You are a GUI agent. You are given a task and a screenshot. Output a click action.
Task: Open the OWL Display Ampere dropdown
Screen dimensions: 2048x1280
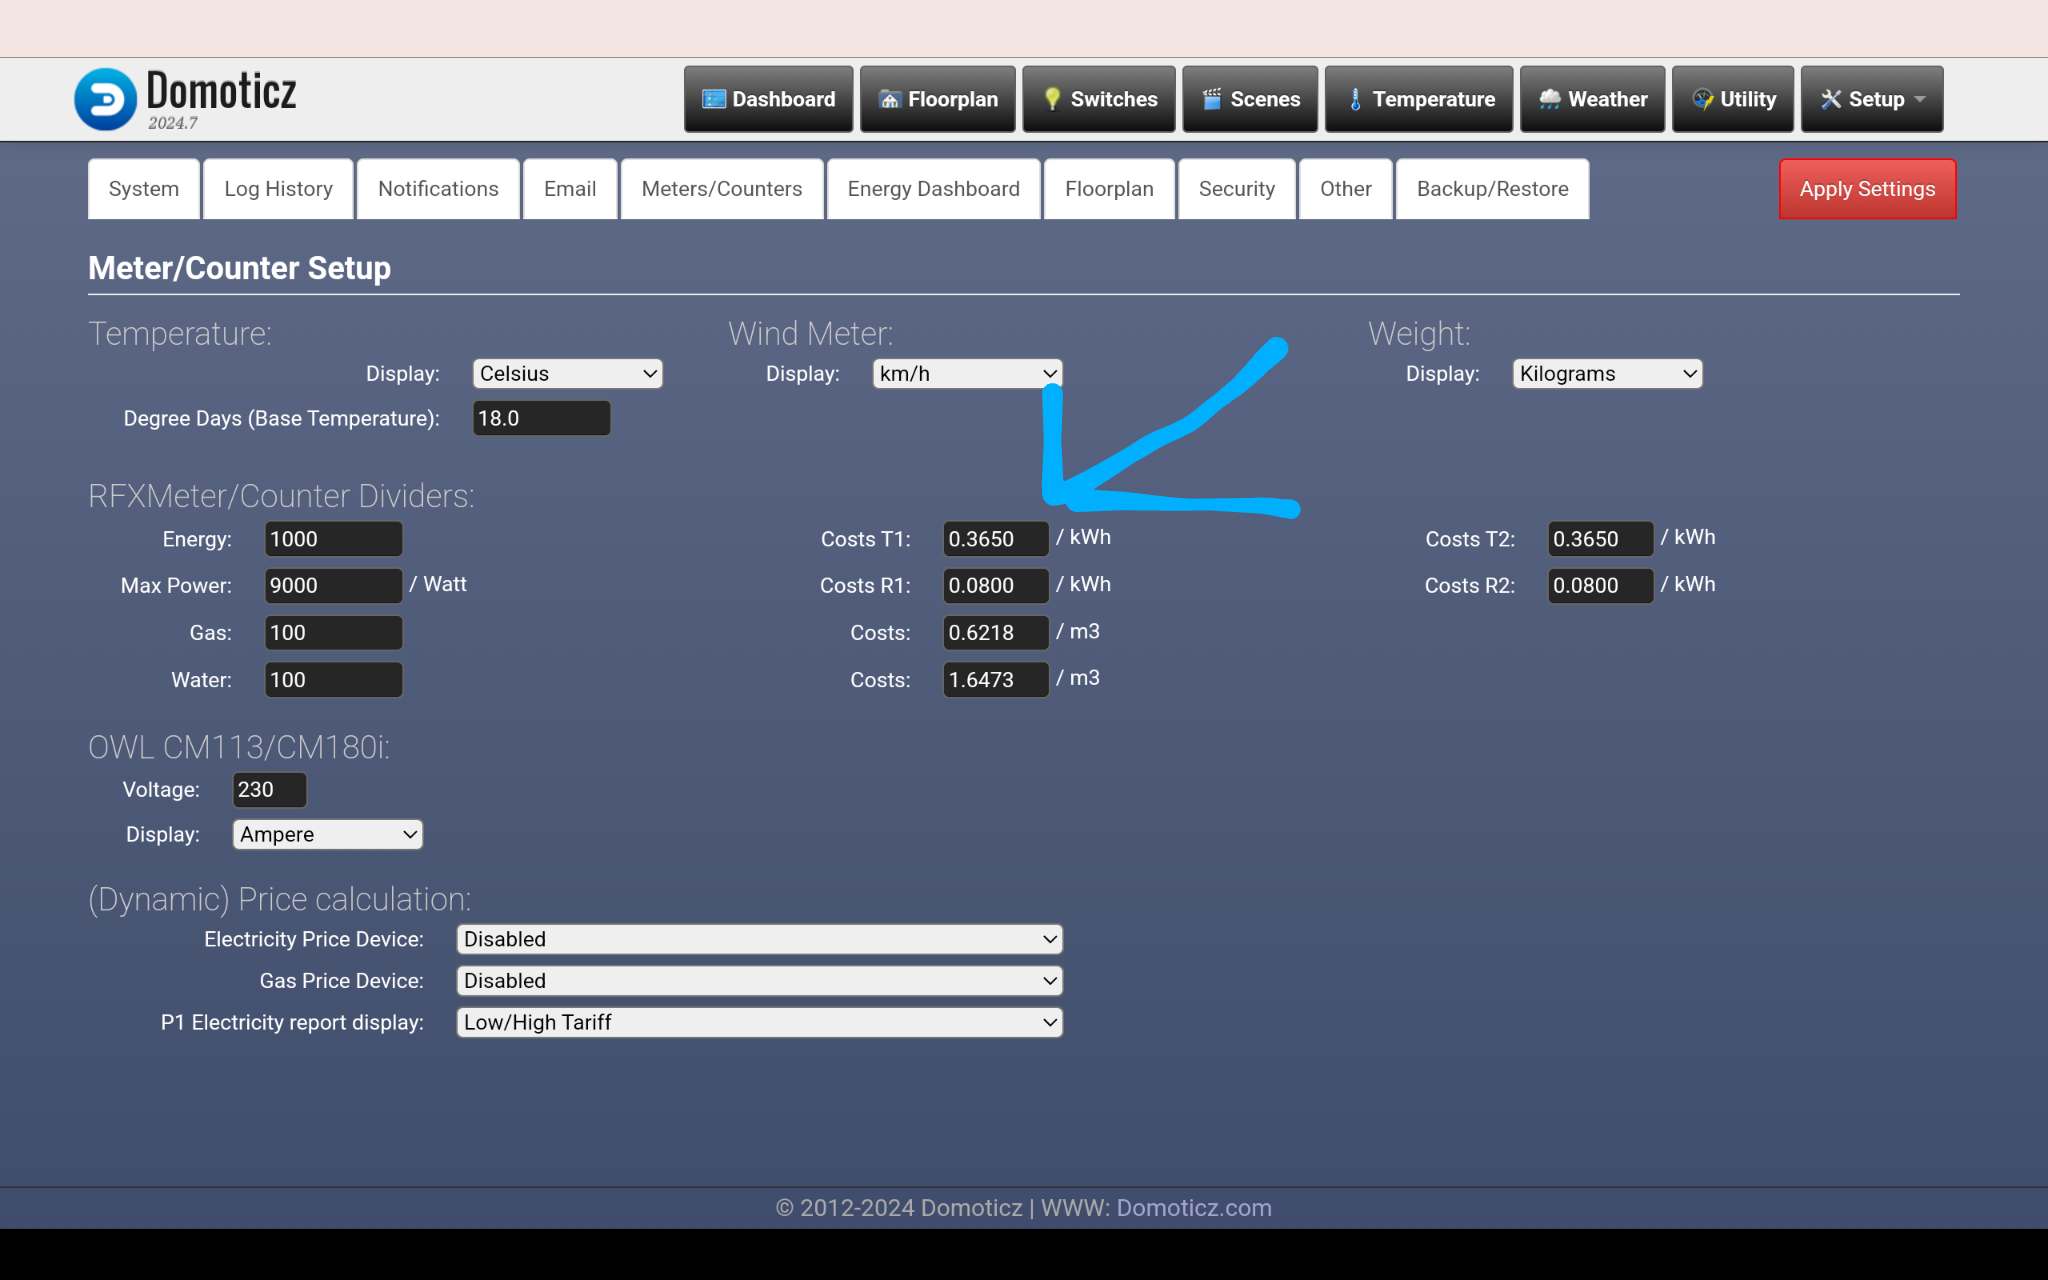(327, 835)
